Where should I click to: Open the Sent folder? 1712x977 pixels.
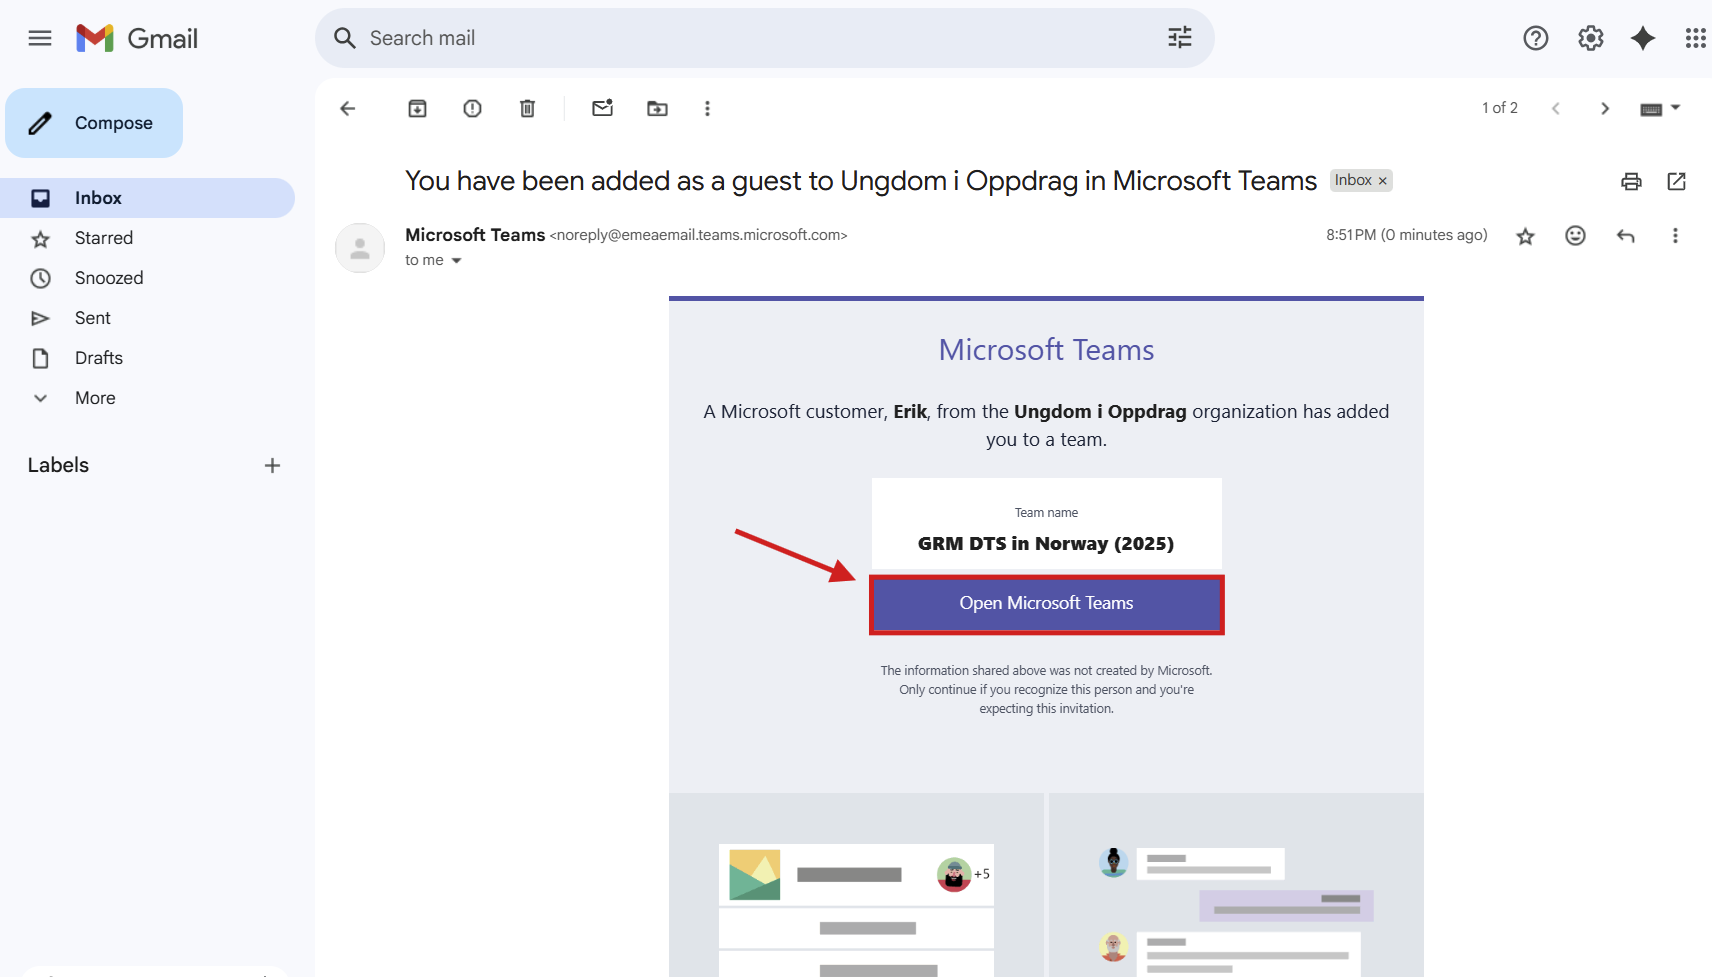pyautogui.click(x=148, y=318)
